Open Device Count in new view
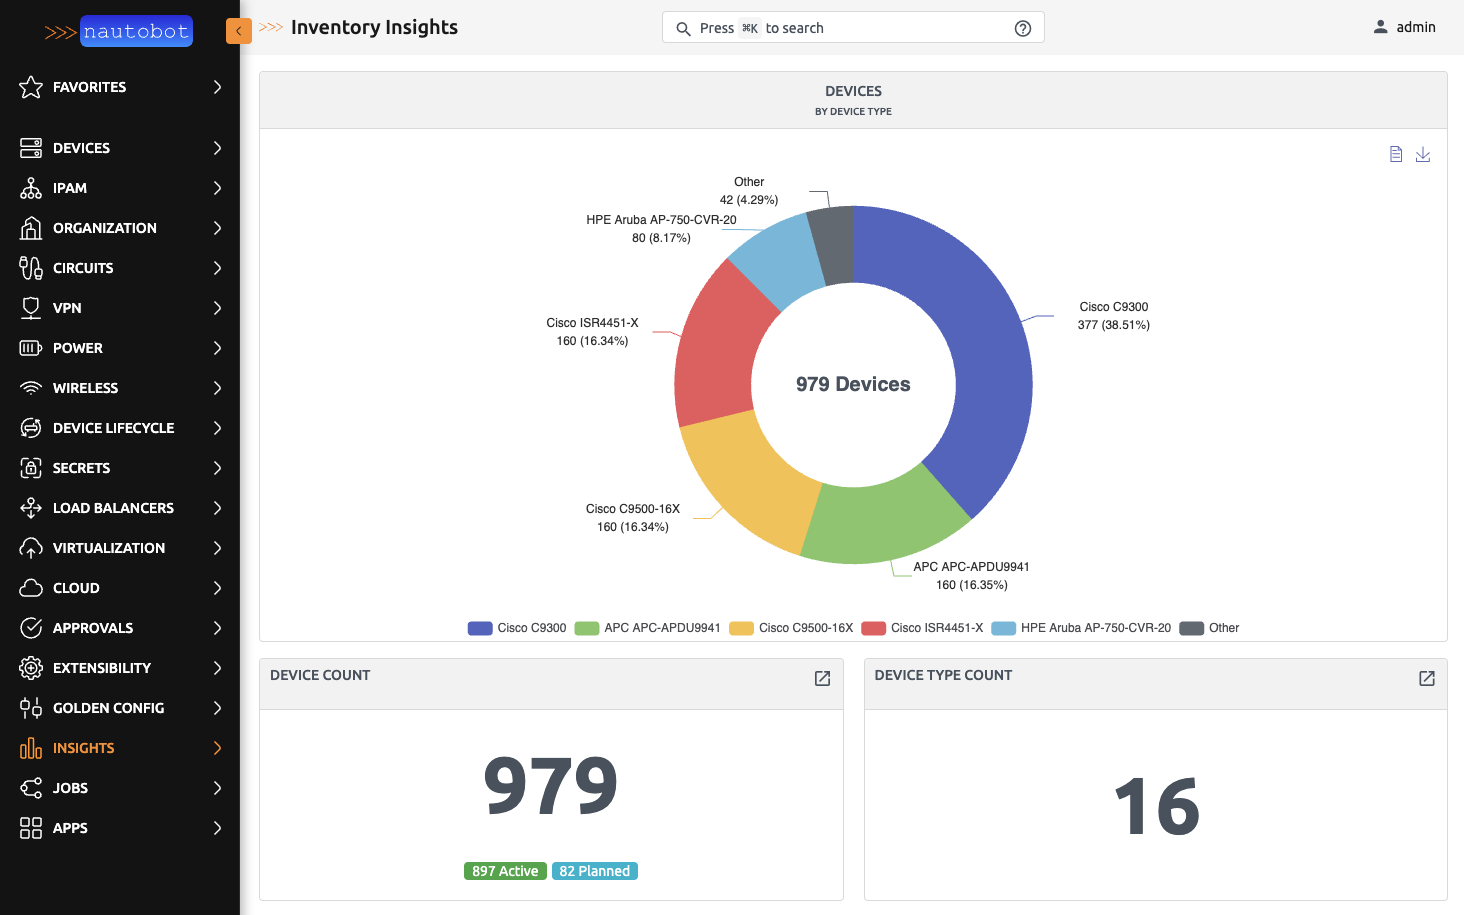The image size is (1464, 915). tap(821, 678)
